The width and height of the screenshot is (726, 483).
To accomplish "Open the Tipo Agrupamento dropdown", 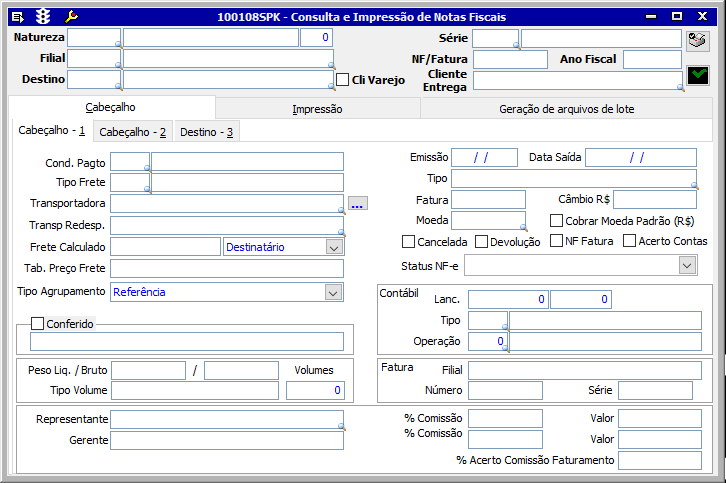I will pos(333,292).
